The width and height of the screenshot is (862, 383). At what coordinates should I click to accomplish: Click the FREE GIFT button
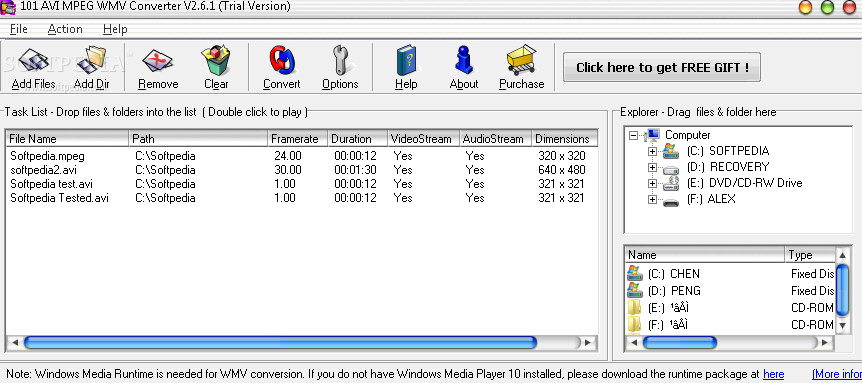pyautogui.click(x=662, y=68)
